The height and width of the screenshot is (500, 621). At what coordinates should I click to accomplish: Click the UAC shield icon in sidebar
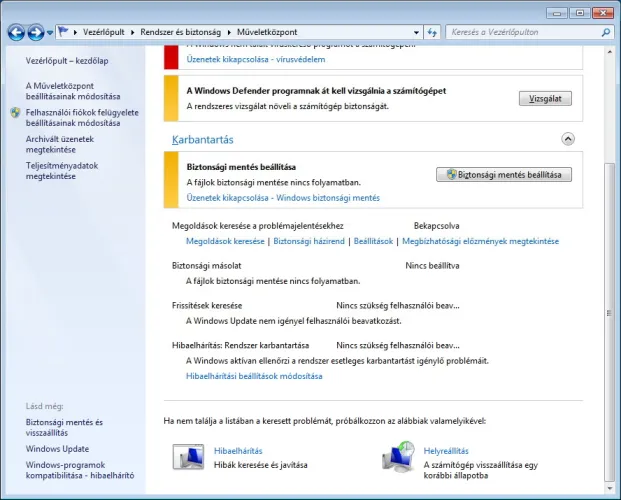pos(15,113)
